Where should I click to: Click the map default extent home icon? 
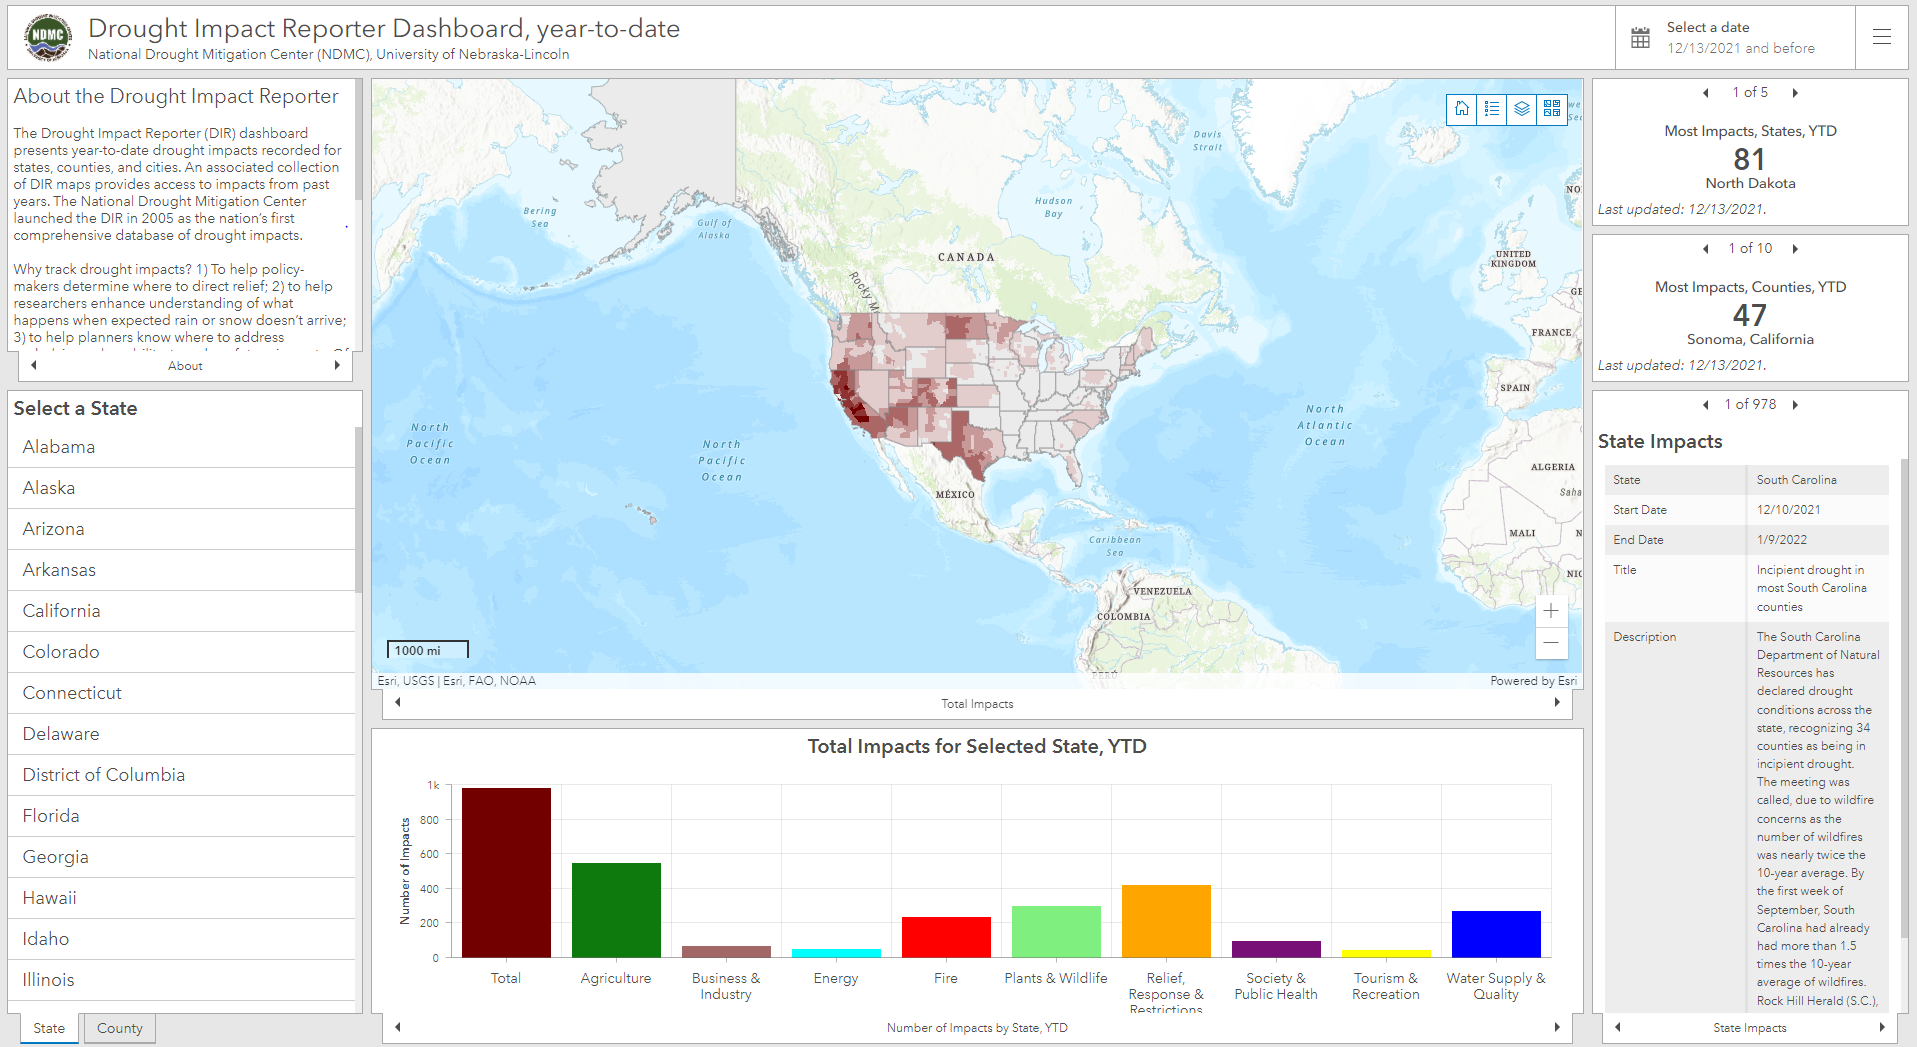[x=1462, y=109]
